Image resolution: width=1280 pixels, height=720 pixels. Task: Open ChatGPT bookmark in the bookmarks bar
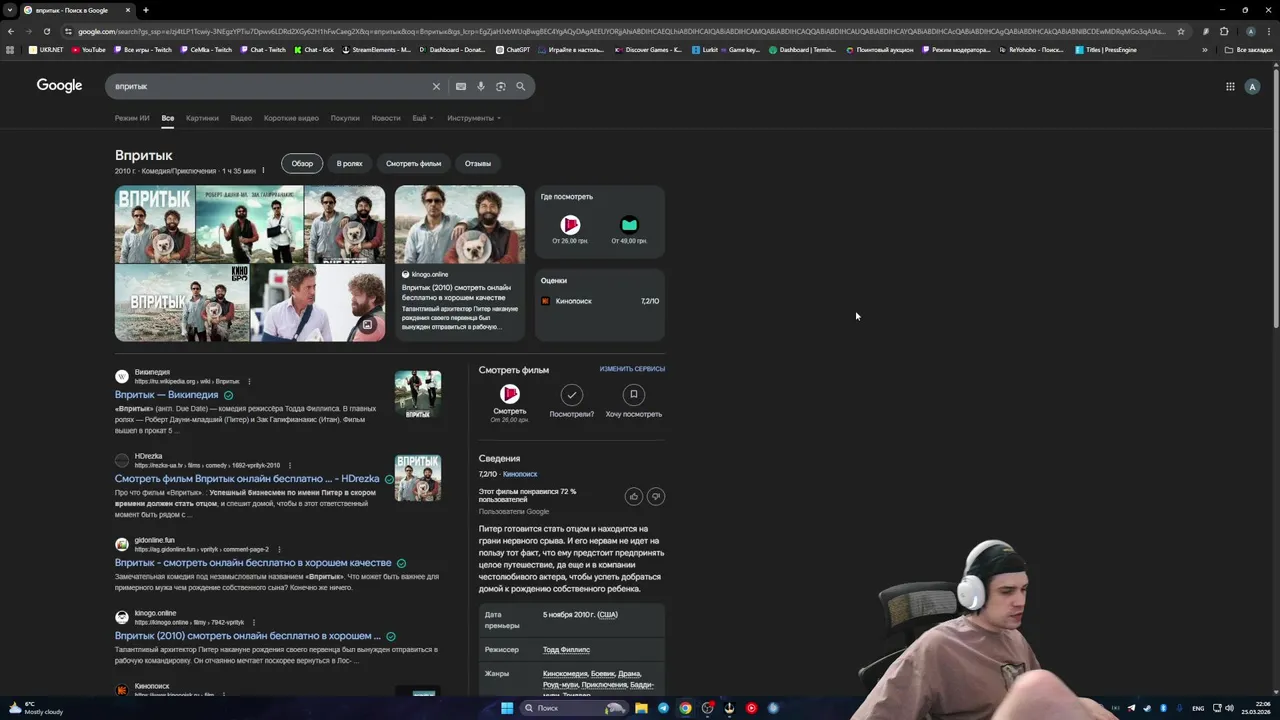point(512,49)
